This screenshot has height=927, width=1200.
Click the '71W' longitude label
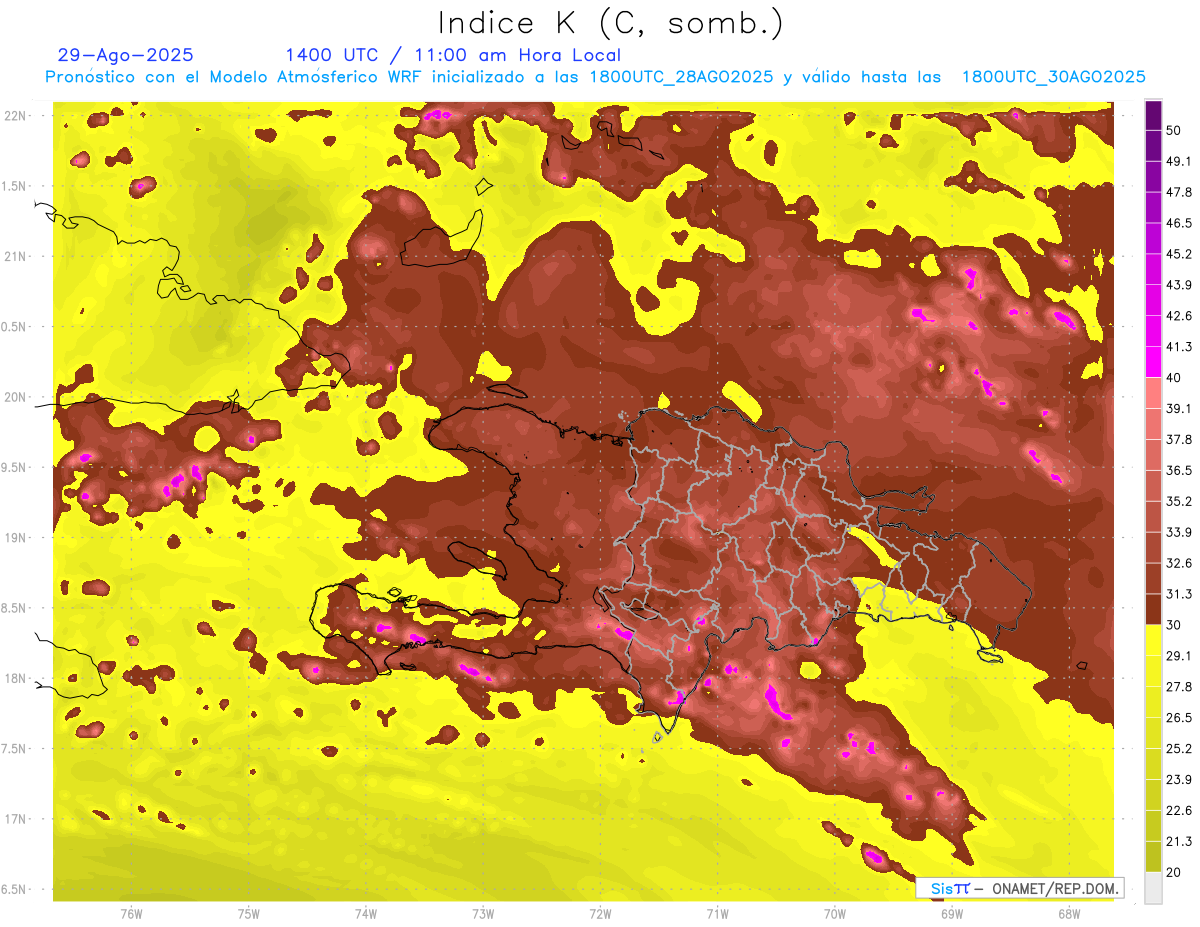[717, 914]
